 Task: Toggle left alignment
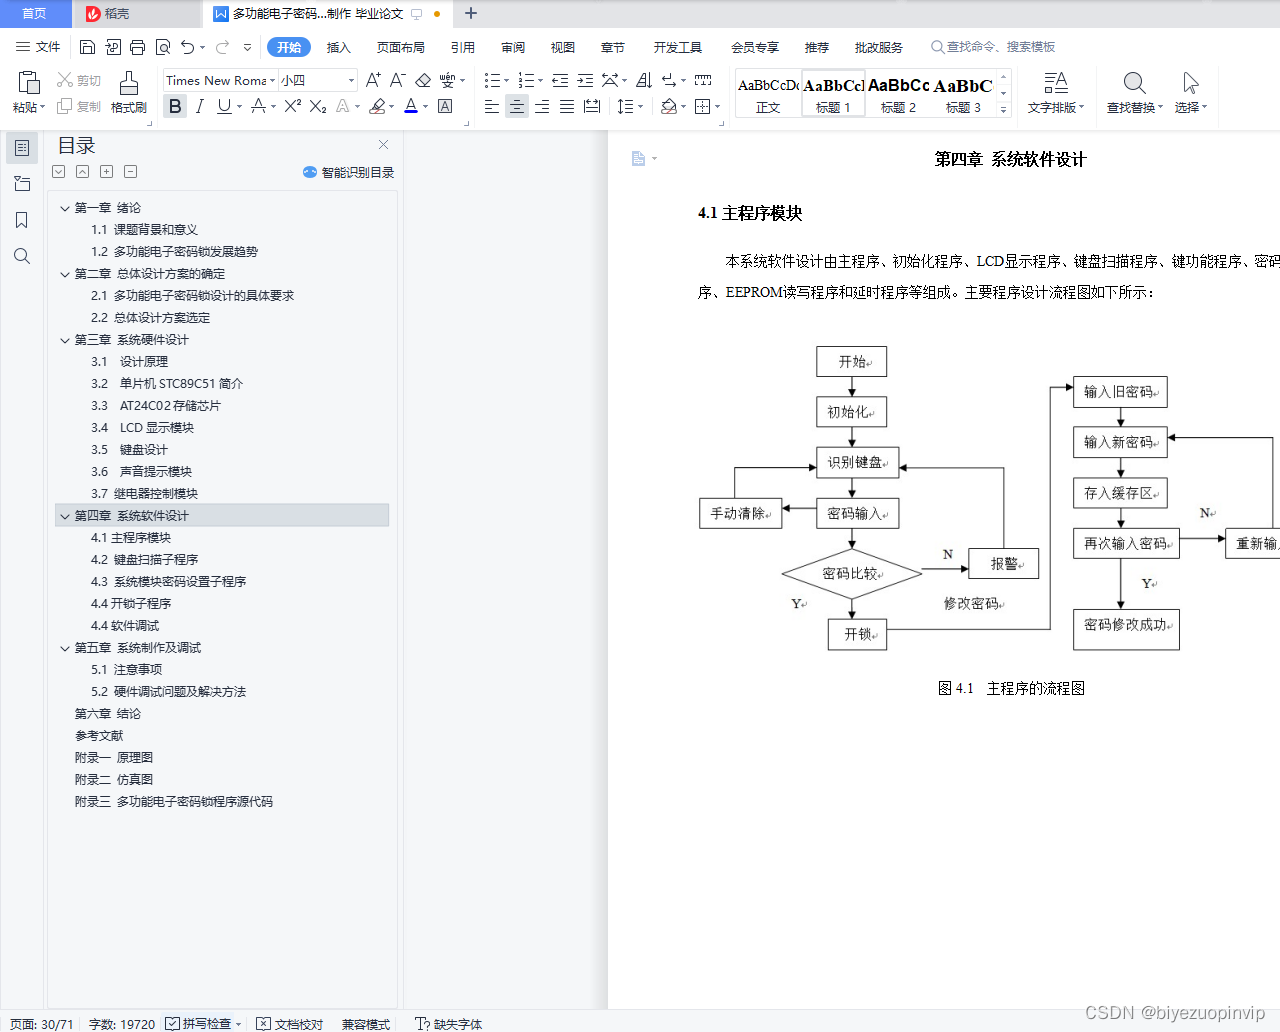(x=492, y=106)
